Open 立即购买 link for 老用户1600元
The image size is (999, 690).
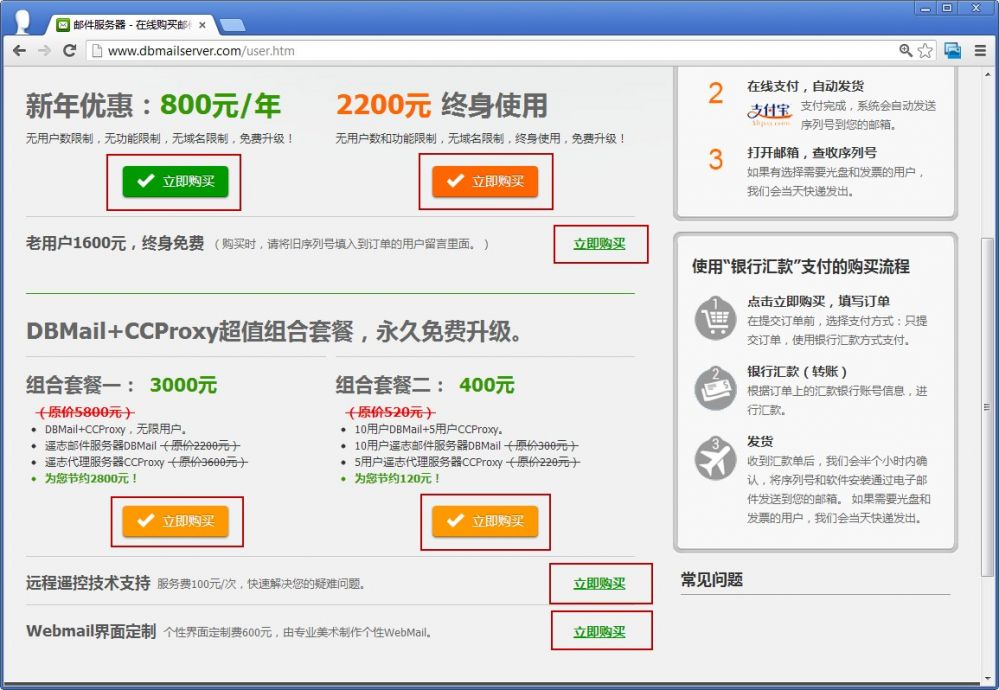click(x=599, y=244)
